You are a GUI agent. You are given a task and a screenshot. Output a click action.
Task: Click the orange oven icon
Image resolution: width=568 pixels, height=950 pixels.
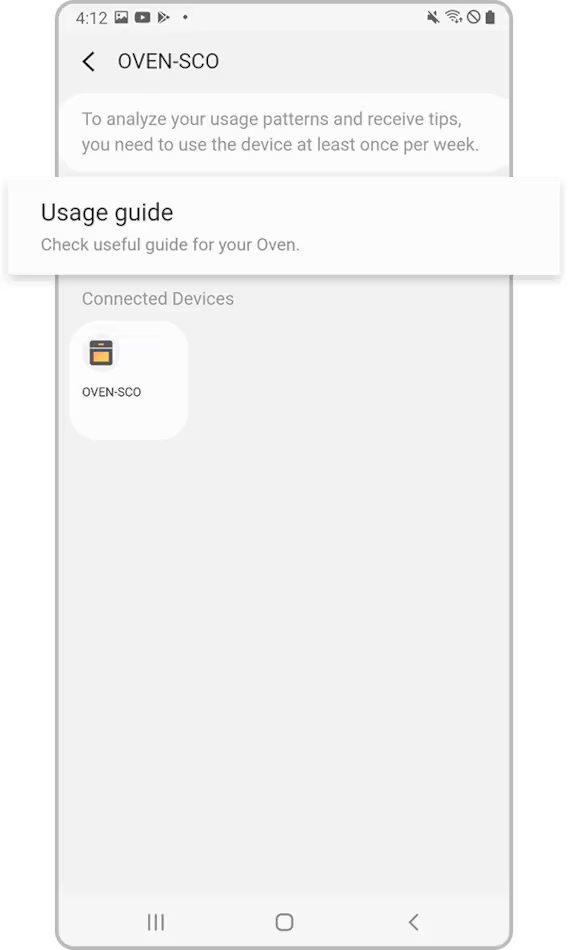coord(101,353)
